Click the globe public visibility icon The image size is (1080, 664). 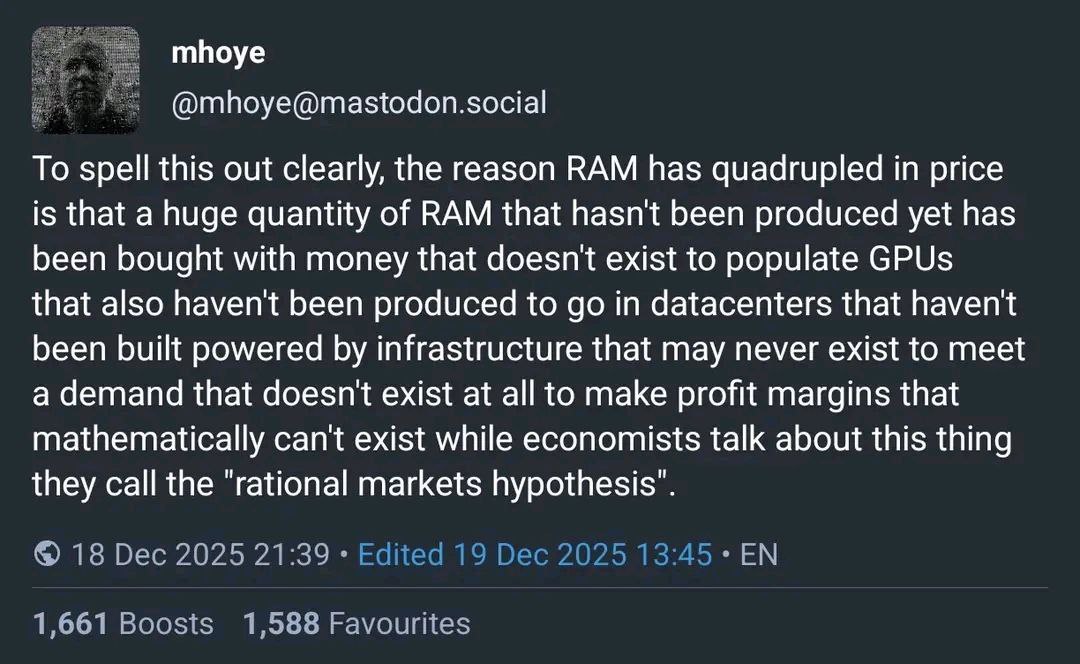click(47, 554)
